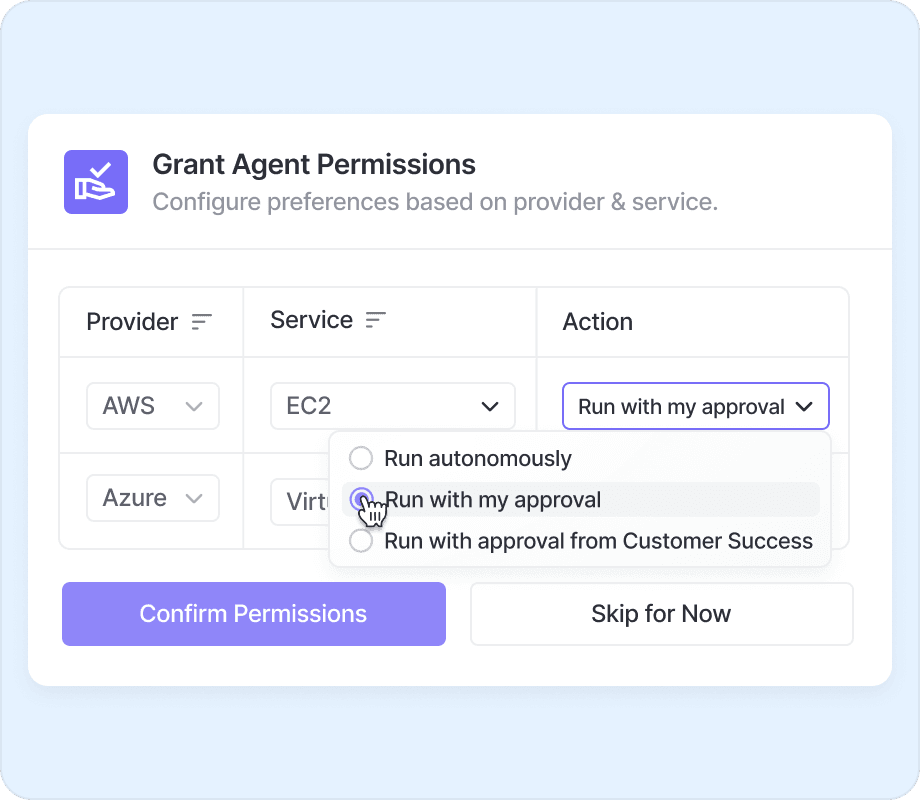Choose approval from Customer Success radio button
This screenshot has width=920, height=800.
tap(360, 541)
